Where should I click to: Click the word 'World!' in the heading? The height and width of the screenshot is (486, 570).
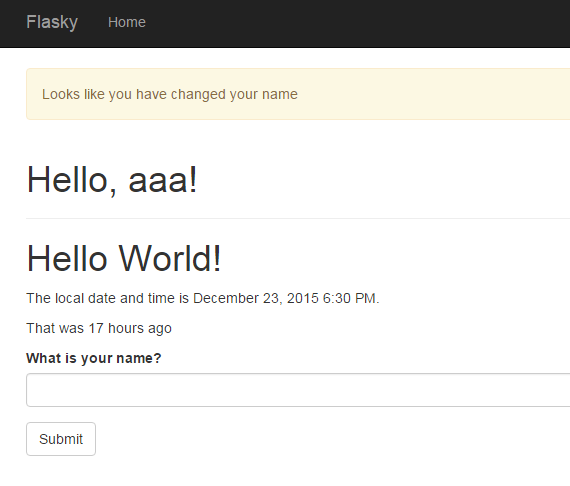[170, 258]
